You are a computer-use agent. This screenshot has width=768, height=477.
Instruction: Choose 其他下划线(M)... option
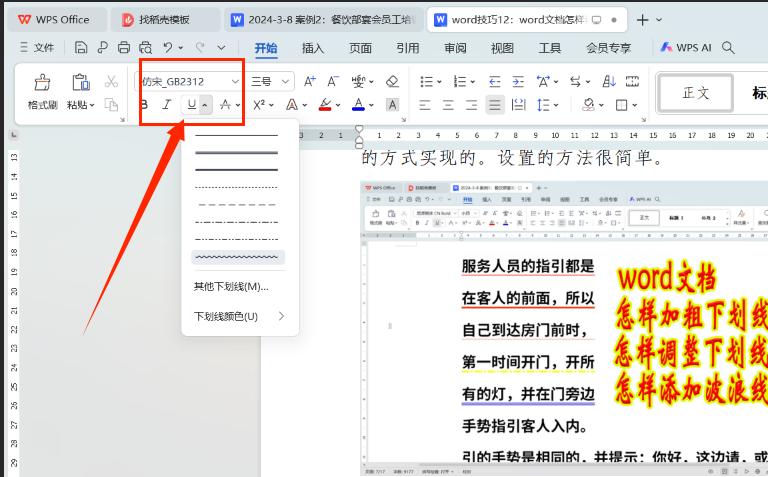[231, 287]
